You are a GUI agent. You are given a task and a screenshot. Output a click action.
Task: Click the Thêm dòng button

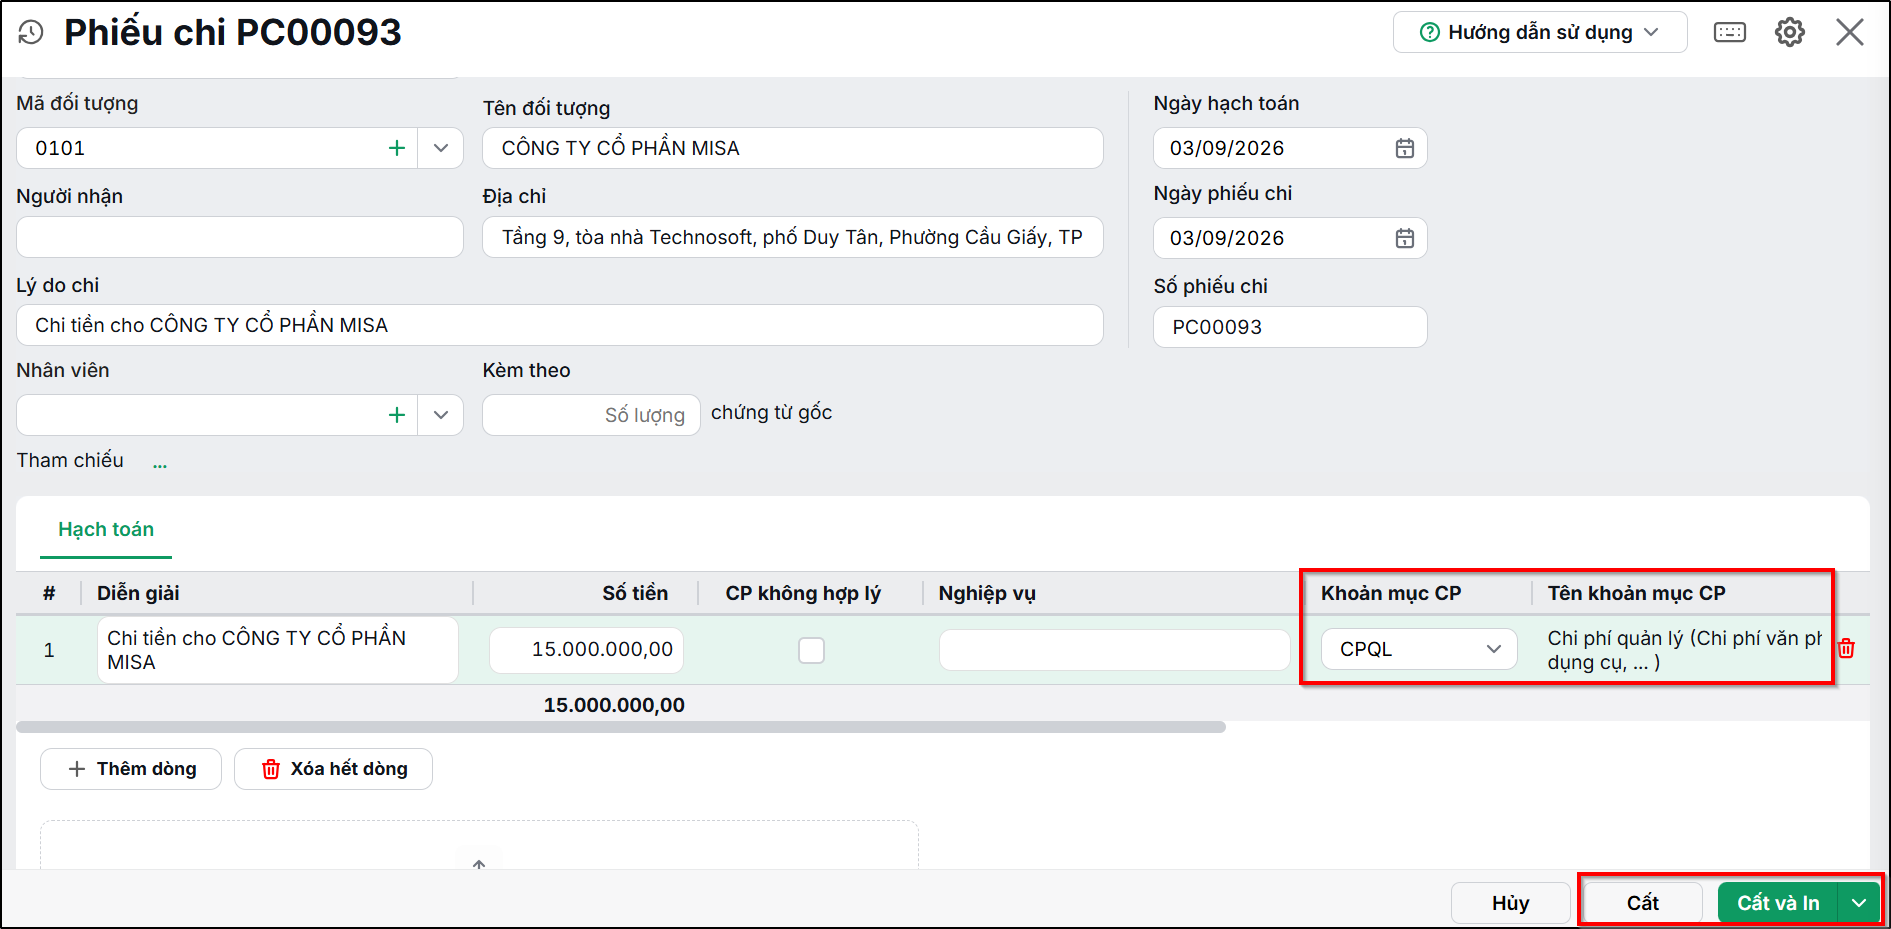(131, 769)
